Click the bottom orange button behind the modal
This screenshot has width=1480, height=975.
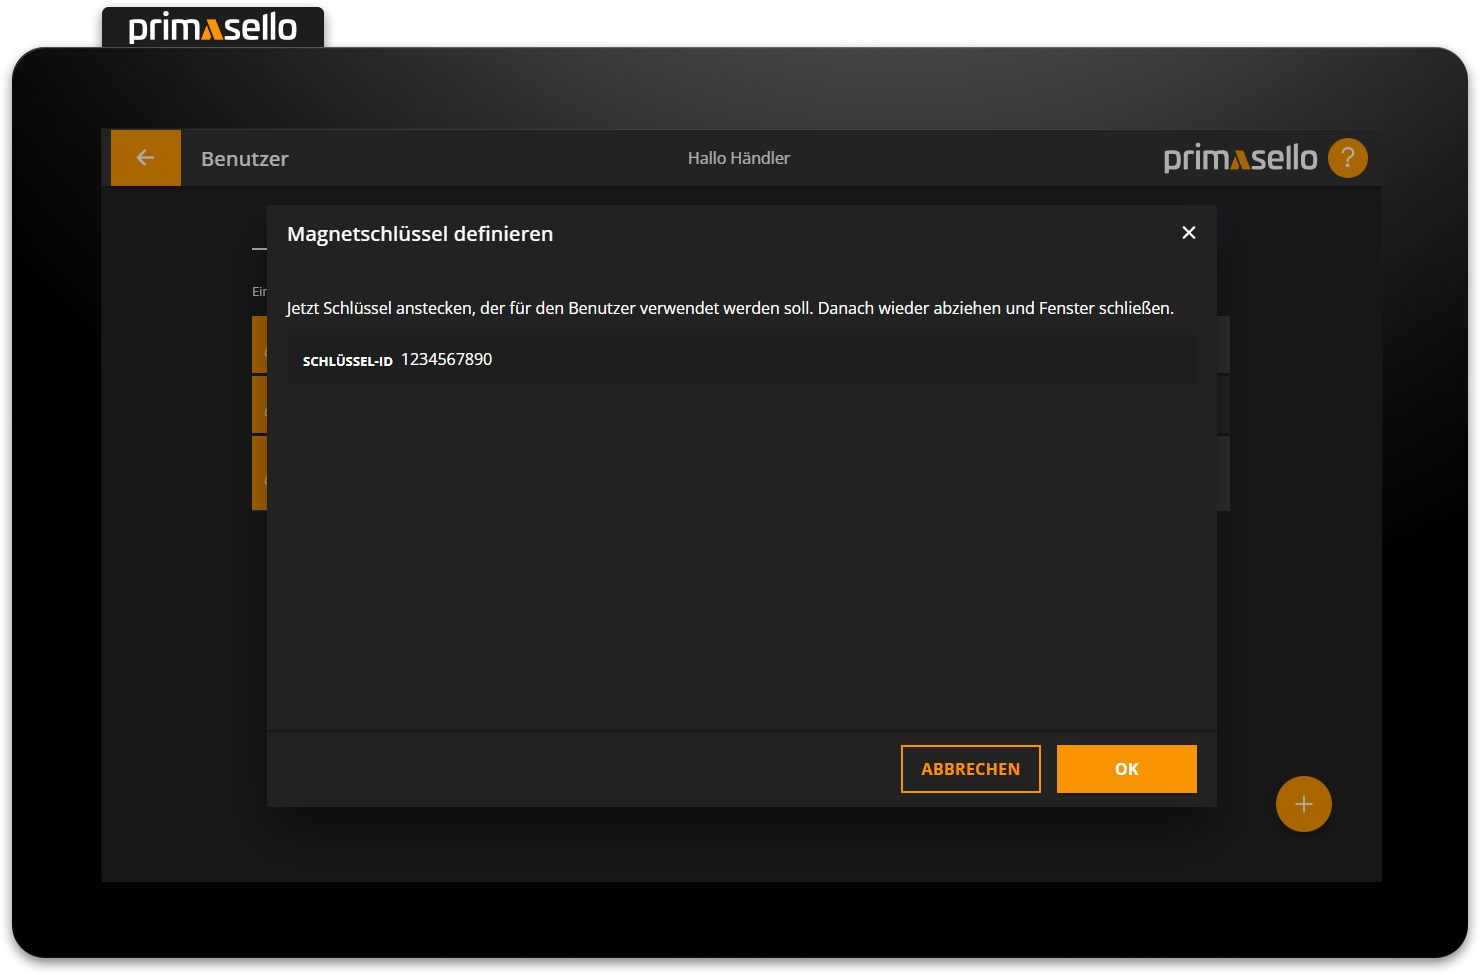pyautogui.click(x=262, y=473)
